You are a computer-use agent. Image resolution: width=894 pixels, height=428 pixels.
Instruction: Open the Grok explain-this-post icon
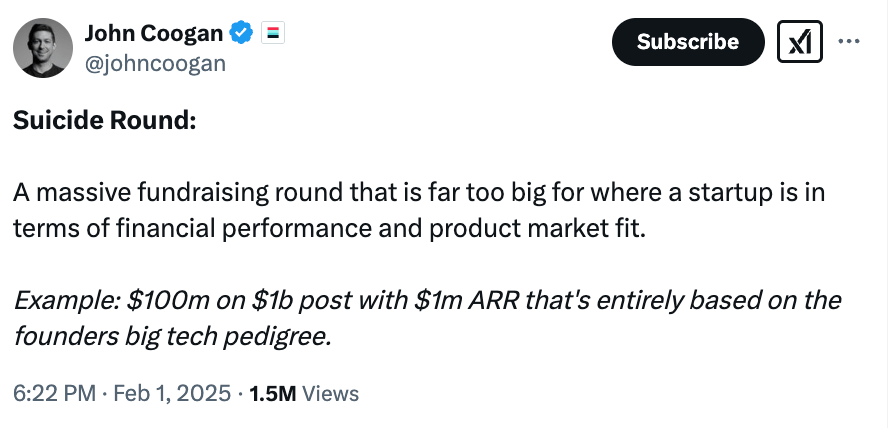pyautogui.click(x=799, y=42)
